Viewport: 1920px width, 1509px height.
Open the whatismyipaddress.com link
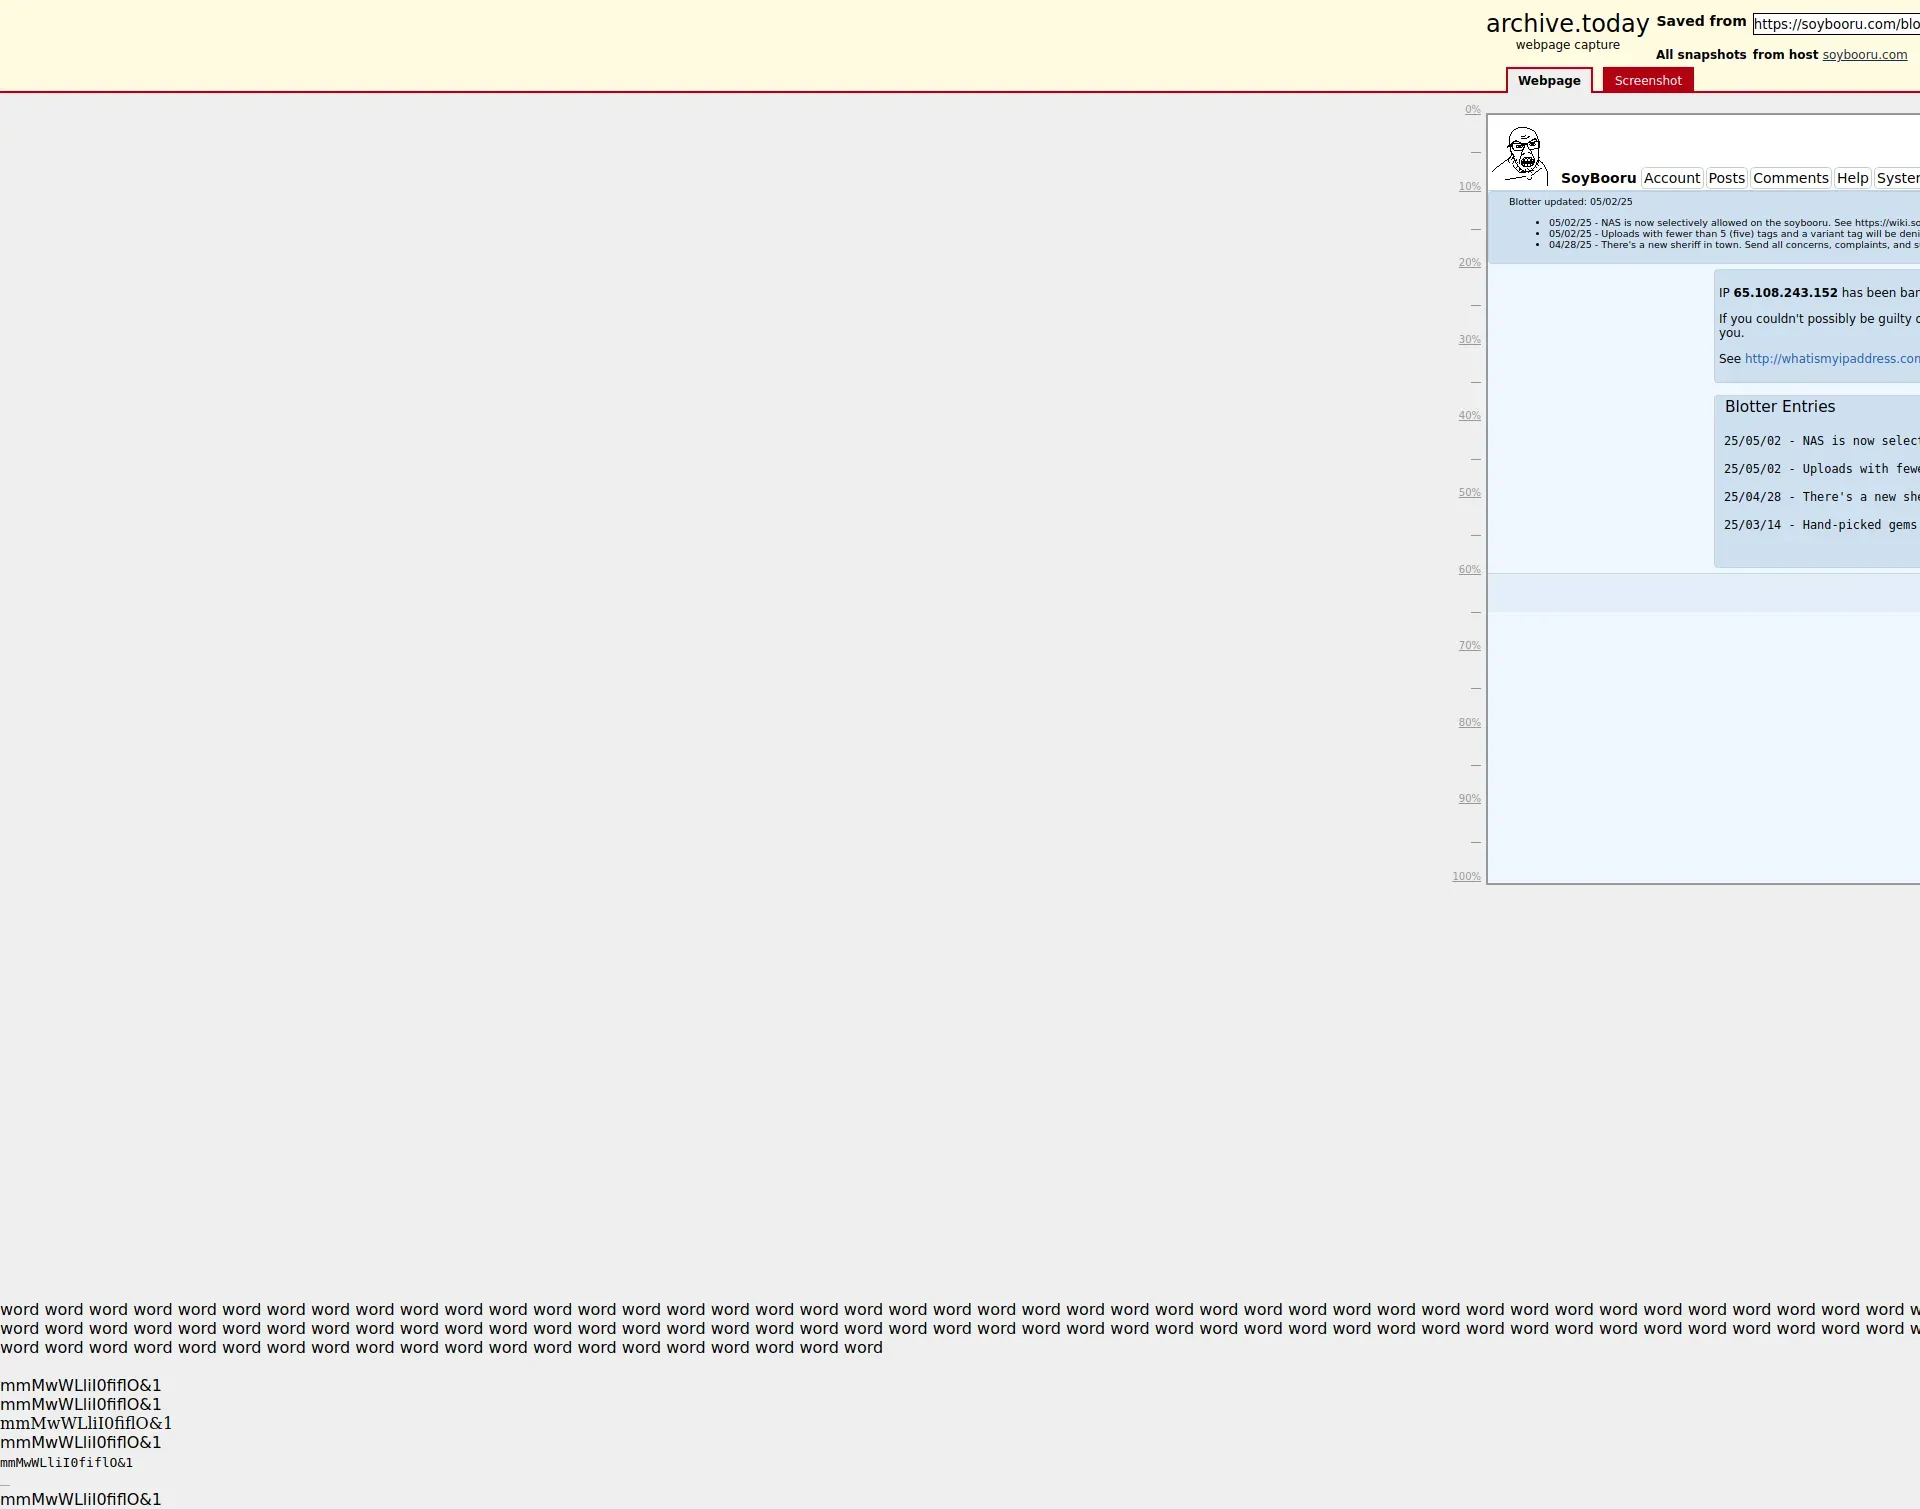[x=1831, y=359]
